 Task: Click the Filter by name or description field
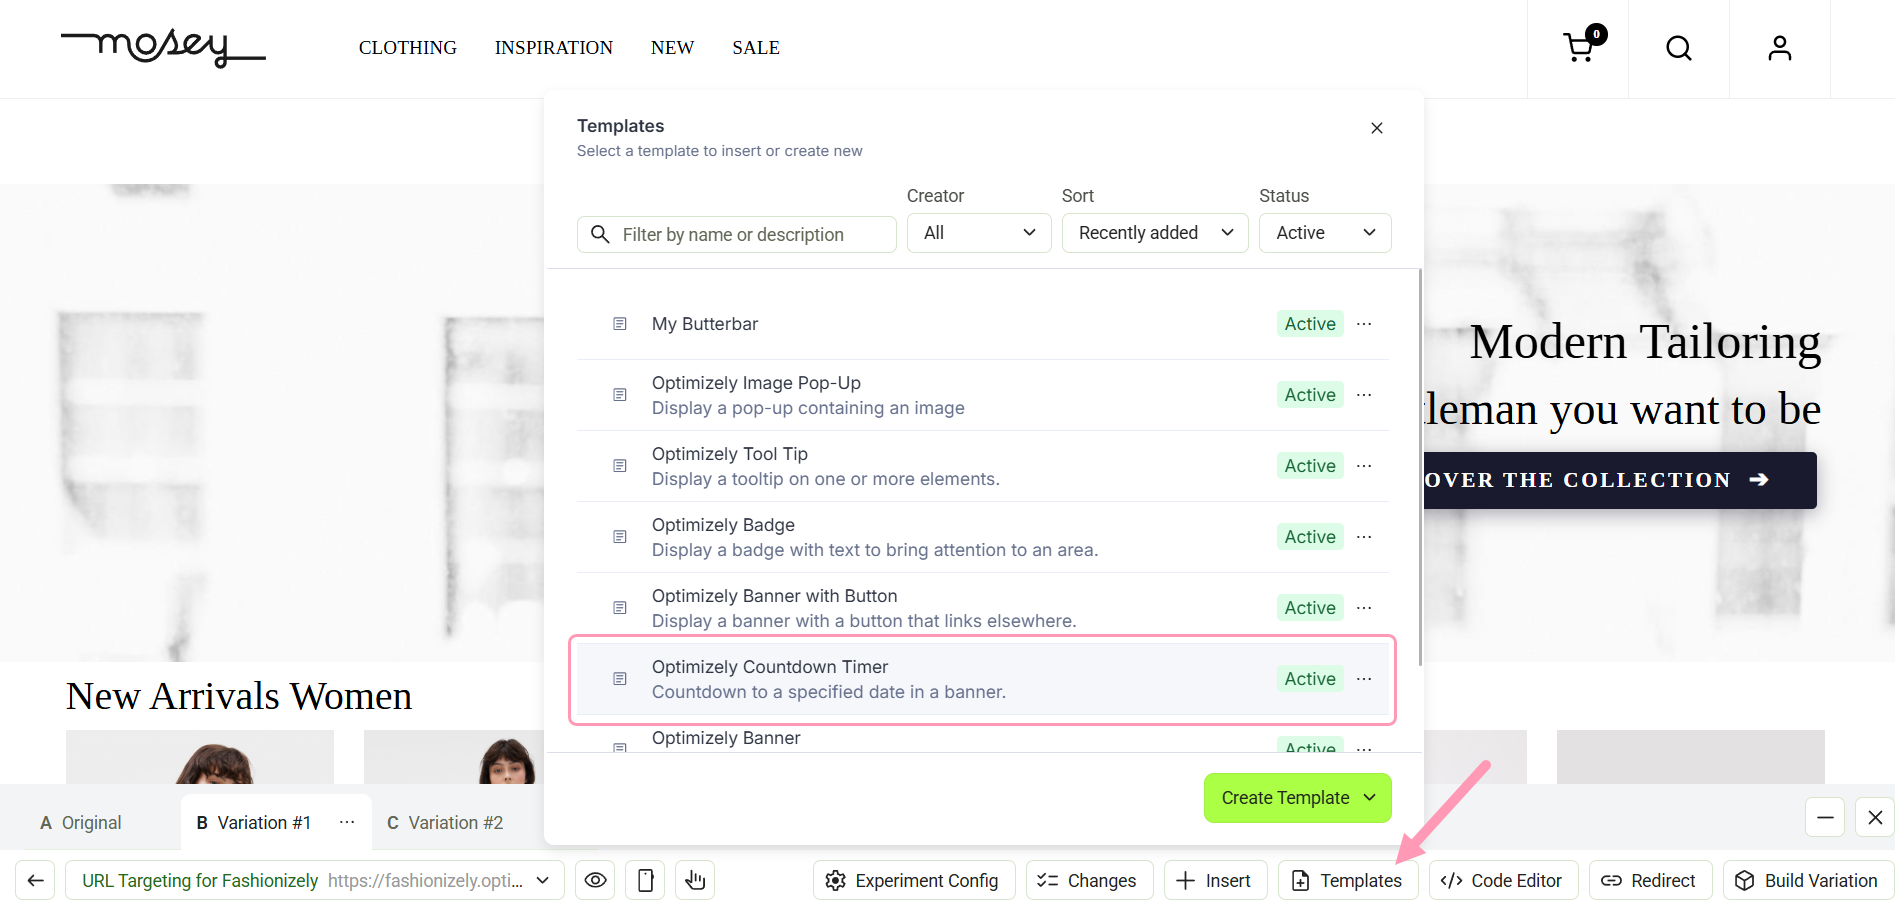click(737, 234)
